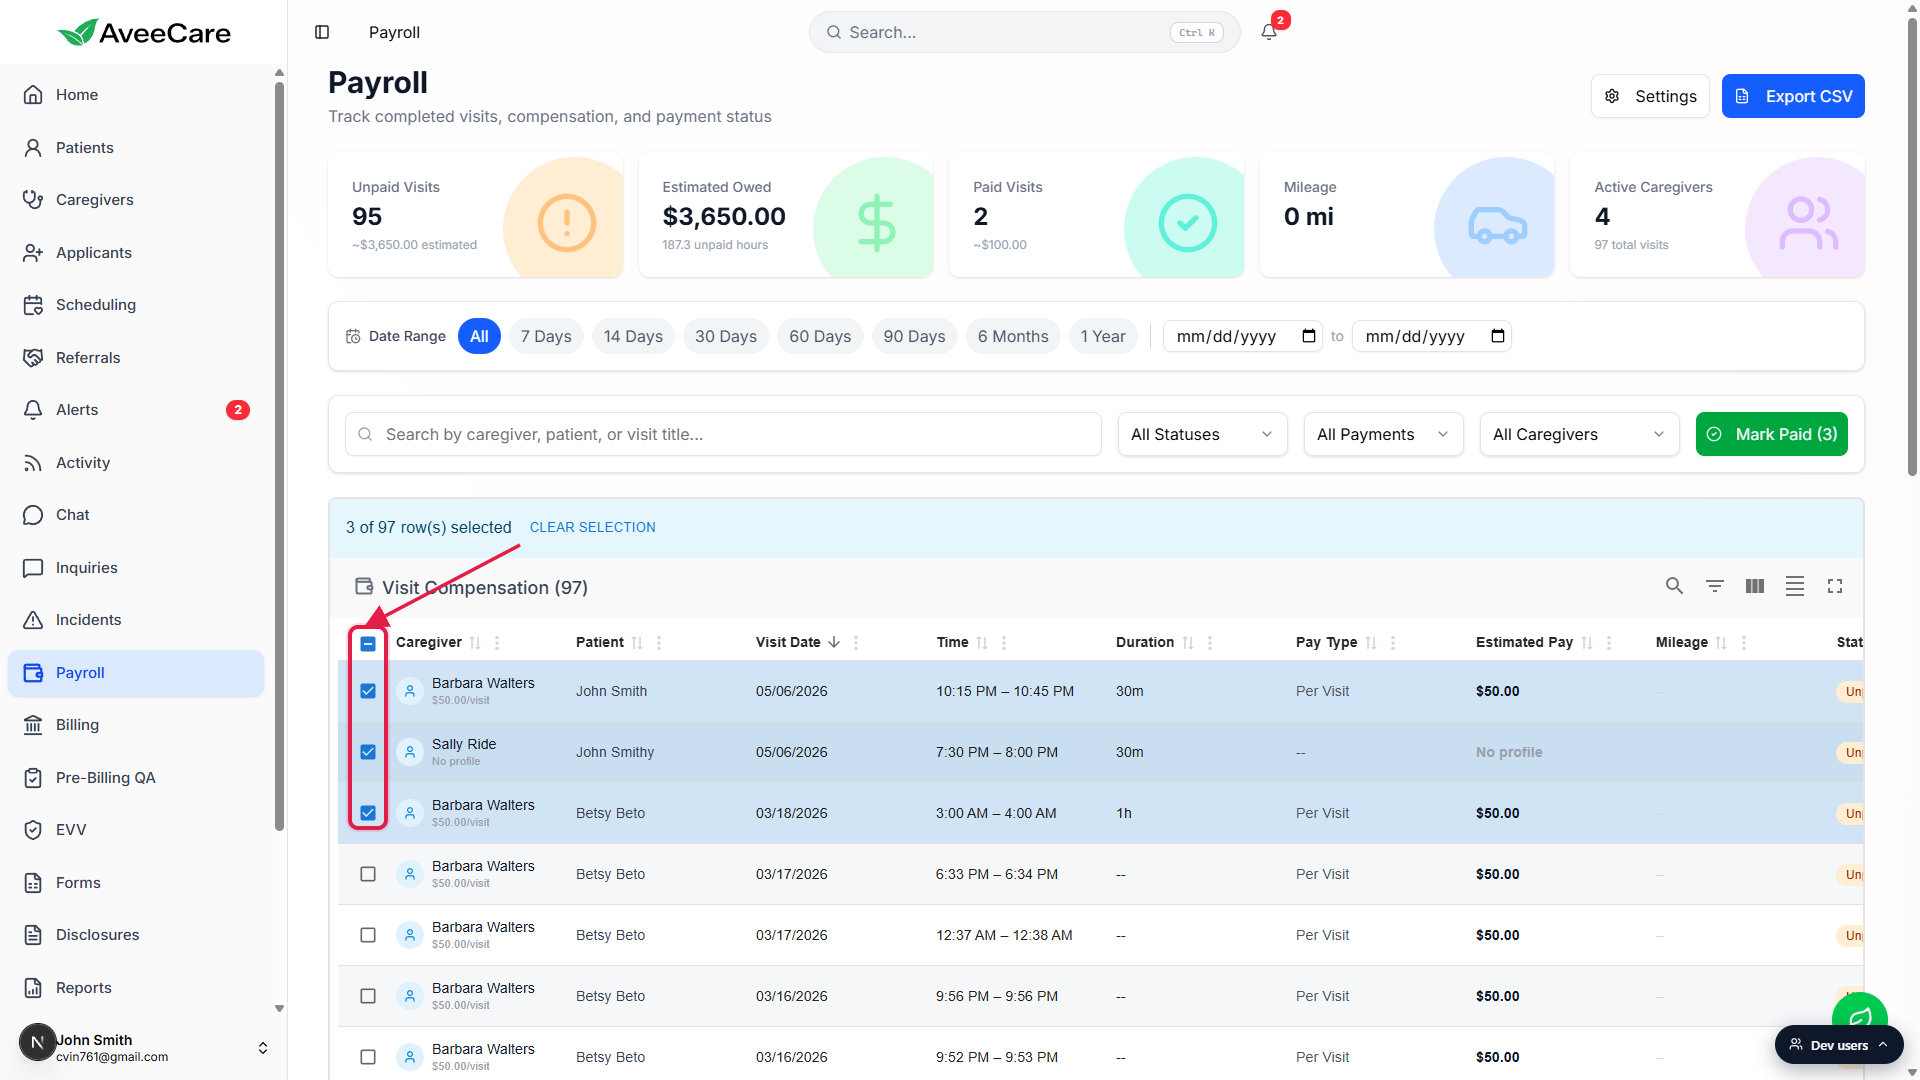Open notifications bell icon
The height and width of the screenshot is (1080, 1920).
pos(1269,32)
